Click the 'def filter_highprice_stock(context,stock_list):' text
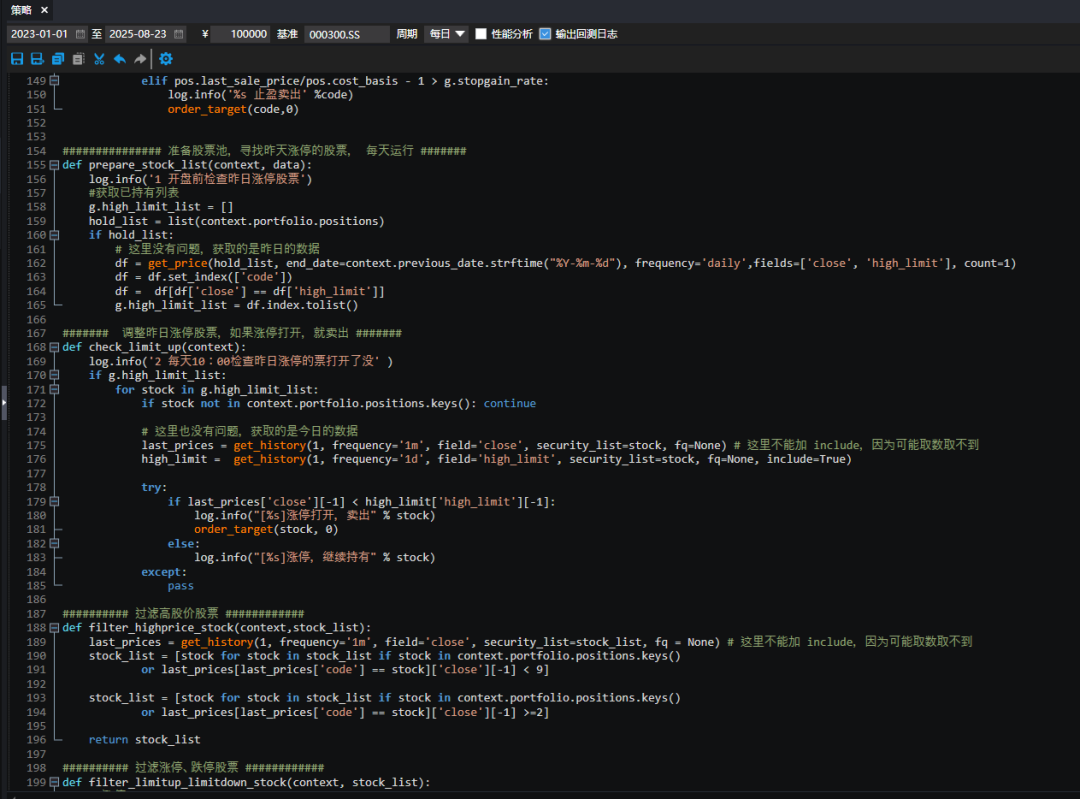Image resolution: width=1080 pixels, height=799 pixels. [216, 627]
